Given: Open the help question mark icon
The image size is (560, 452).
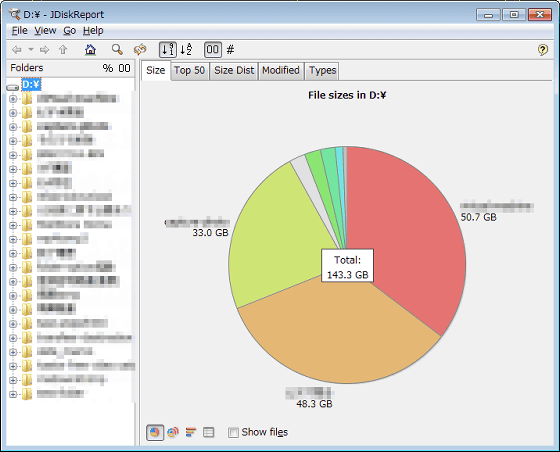Looking at the screenshot, I should (x=542, y=50).
